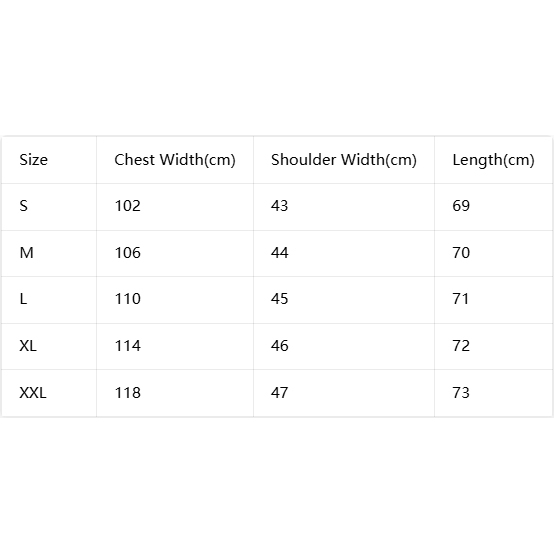This screenshot has width=554, height=554.
Task: Click shoulder width value 43
Action: [279, 206]
